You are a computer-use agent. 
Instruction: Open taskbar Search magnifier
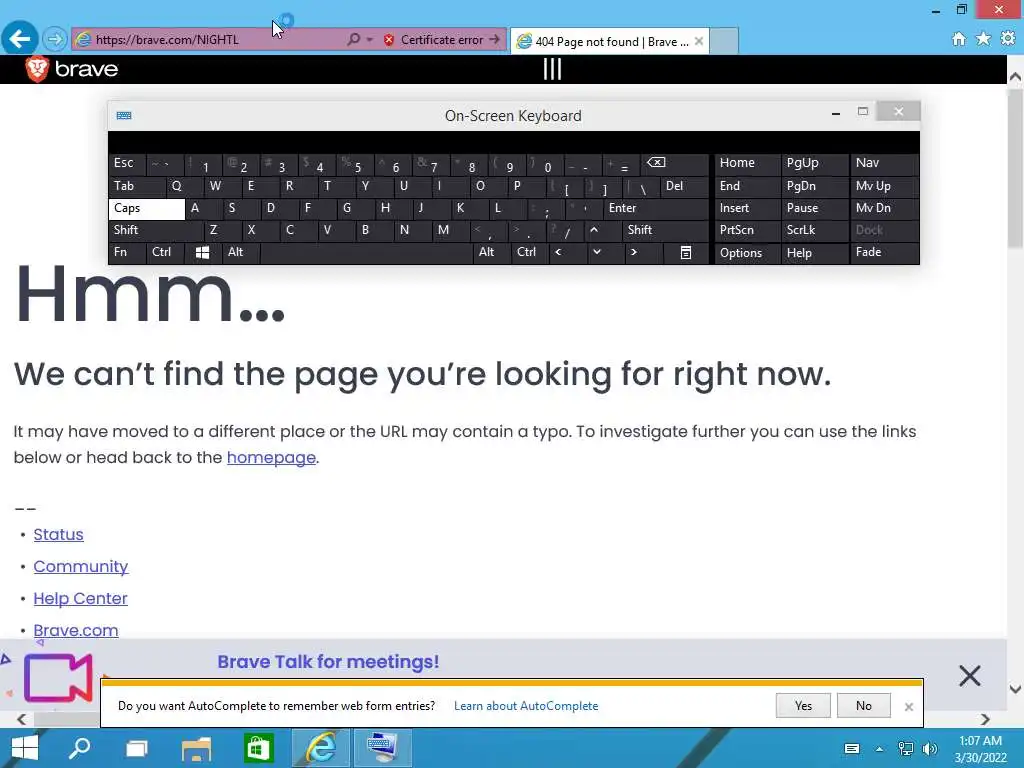[80, 748]
